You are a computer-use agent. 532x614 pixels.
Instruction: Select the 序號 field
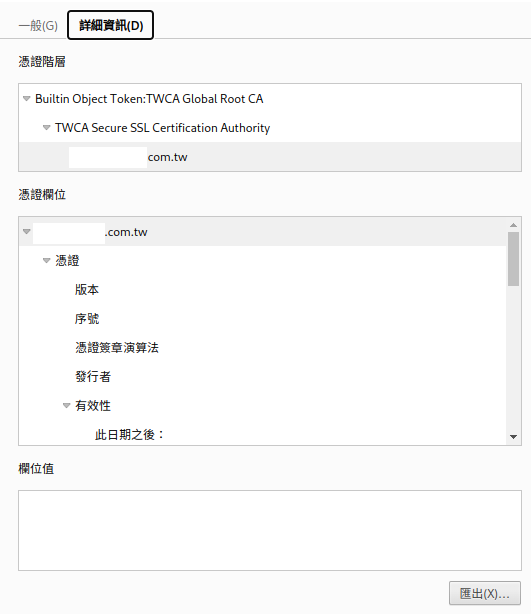(87, 319)
